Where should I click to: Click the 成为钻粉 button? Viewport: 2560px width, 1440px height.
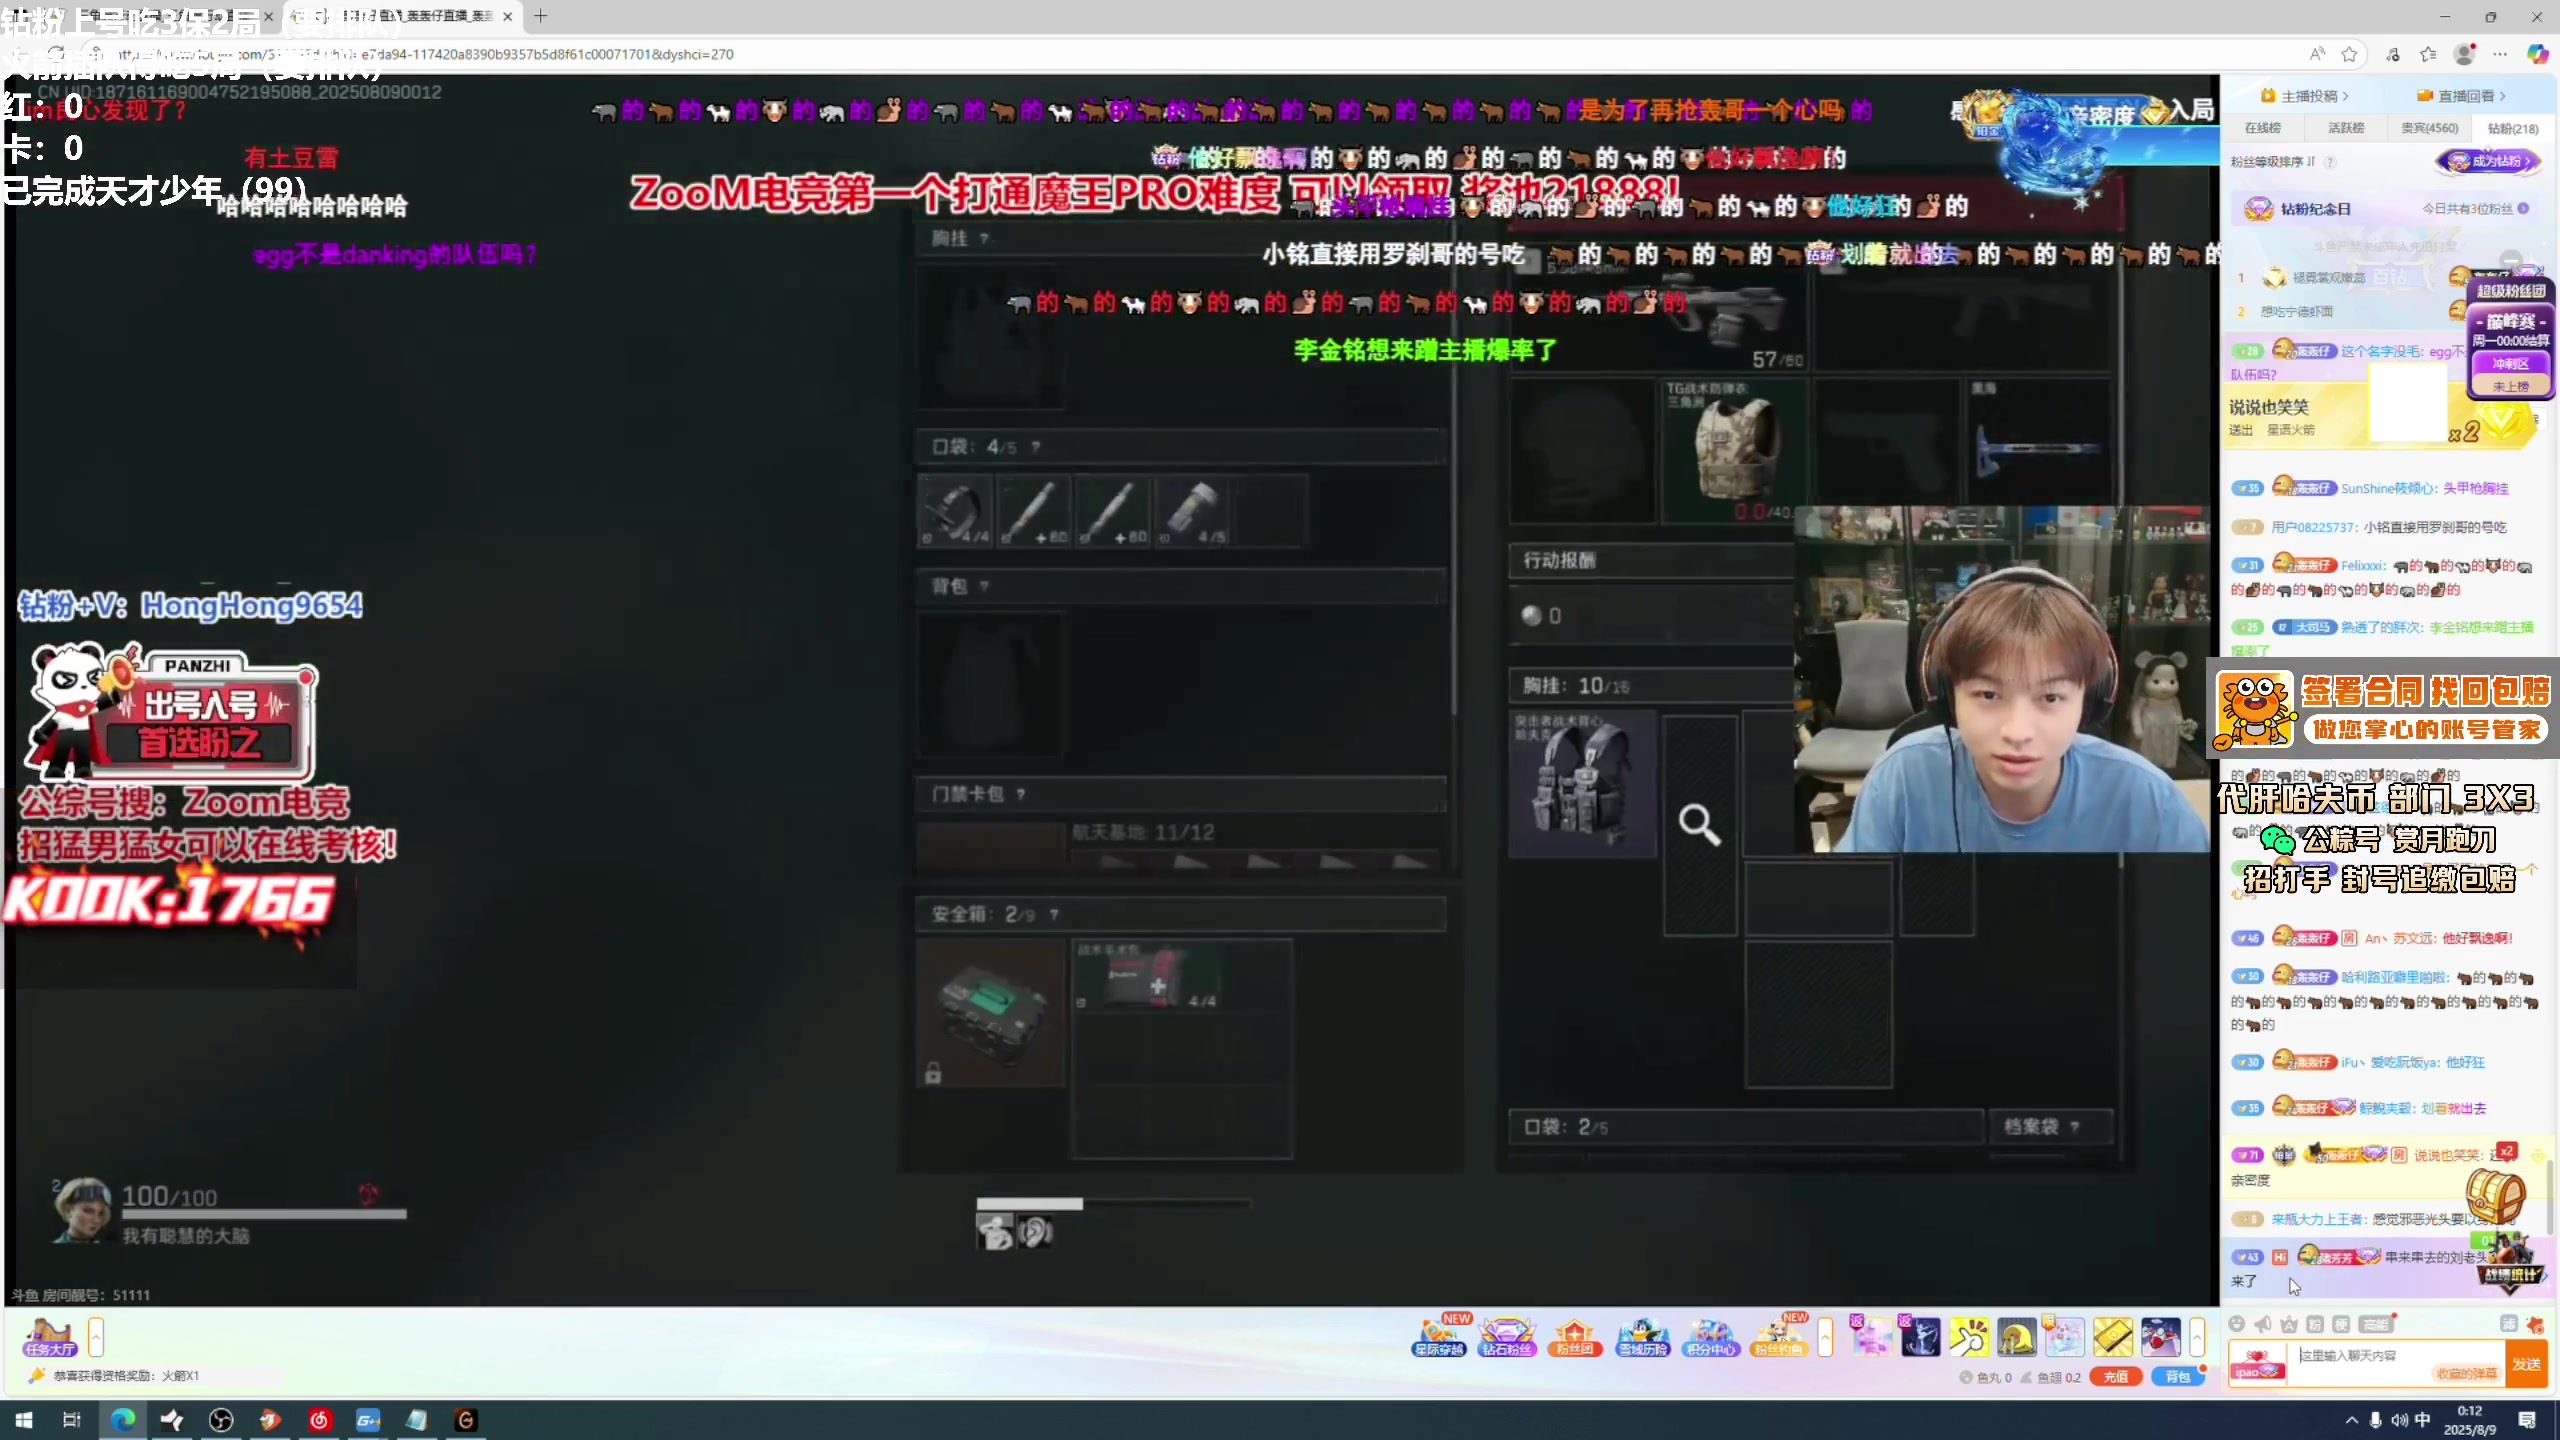coord(2488,161)
